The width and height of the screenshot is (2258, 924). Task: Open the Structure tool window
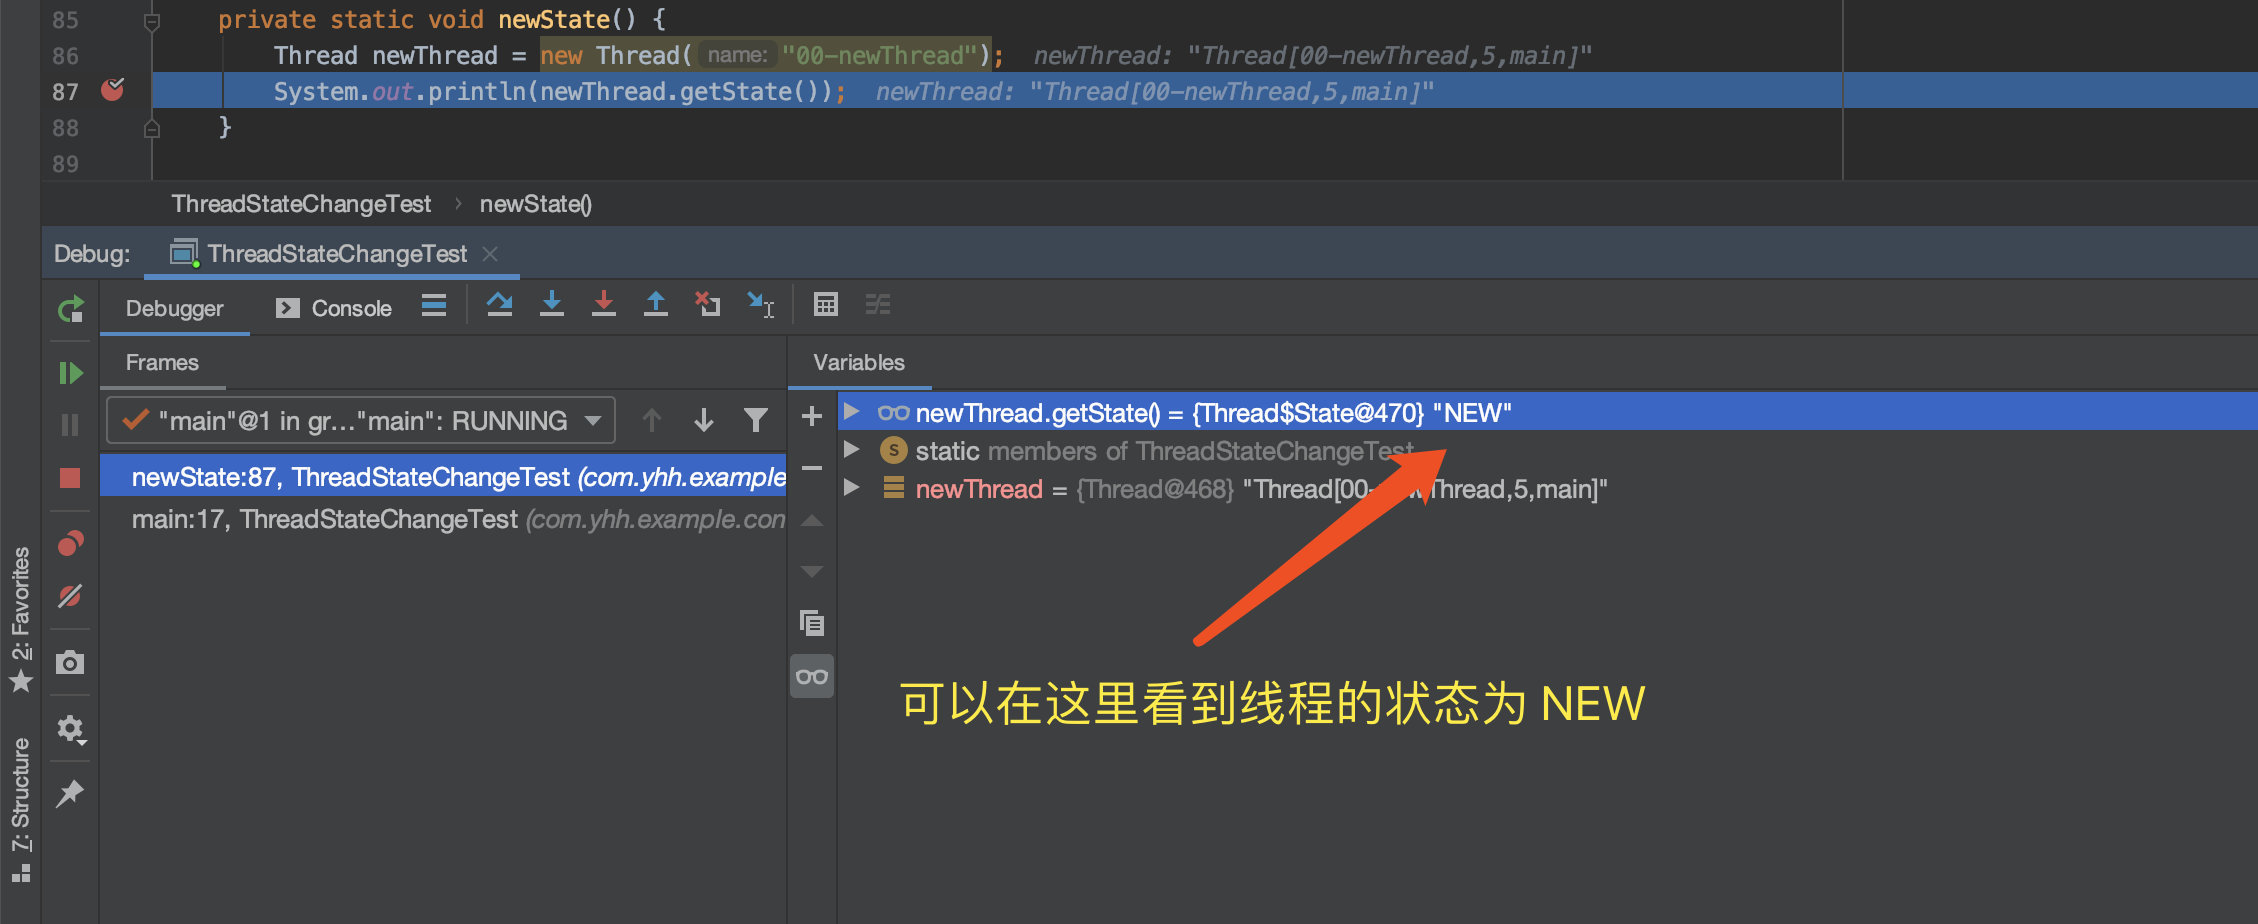21,810
